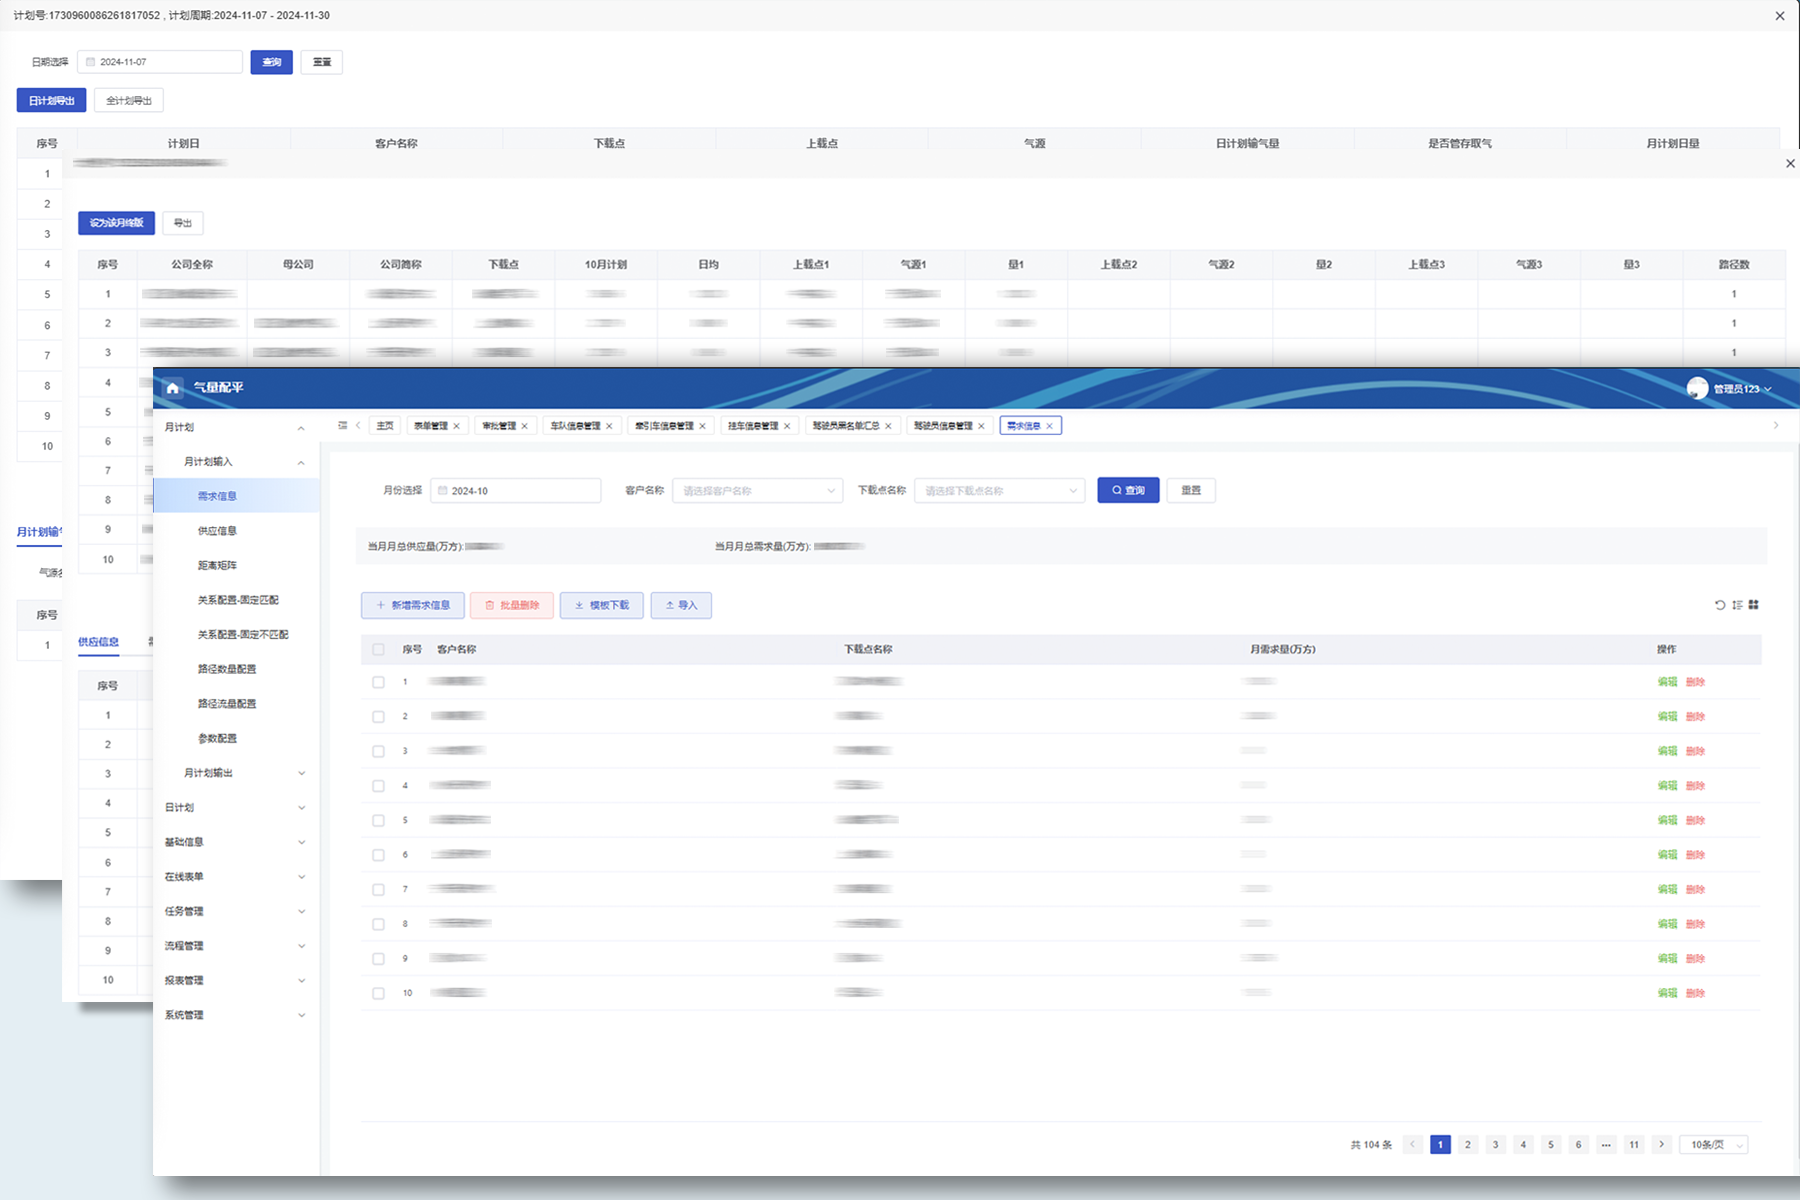Screen dimensions: 1800x1200
Task: Click the home icon in the 气量配平 header
Action: click(x=173, y=388)
